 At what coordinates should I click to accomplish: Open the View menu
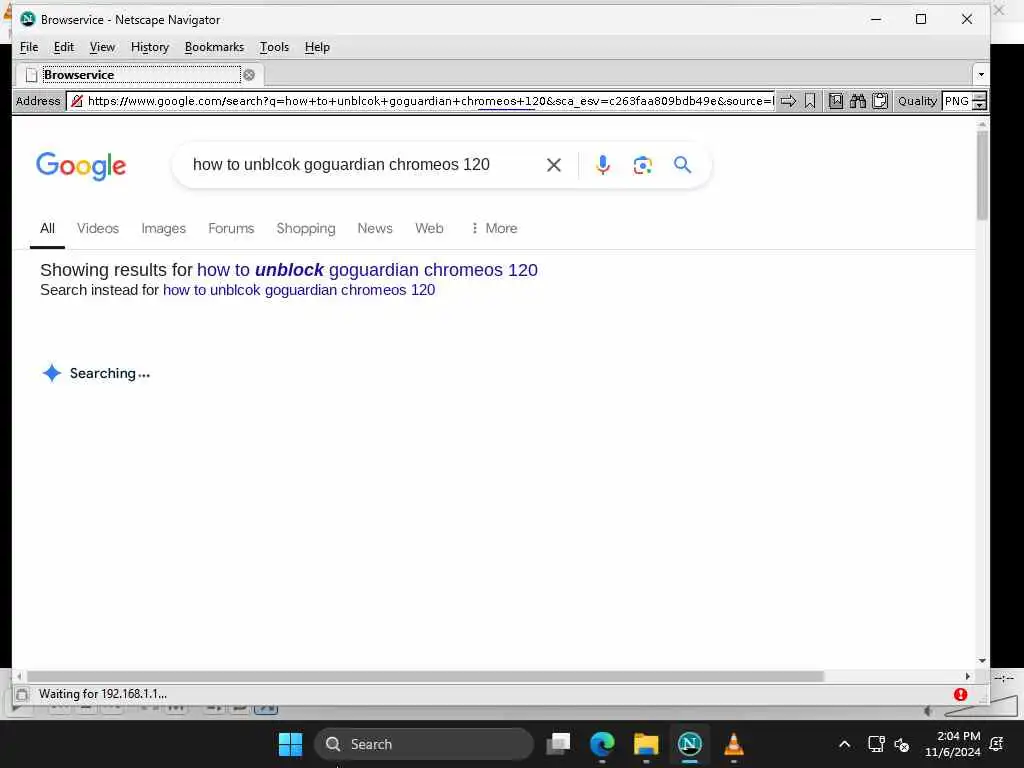pos(103,47)
